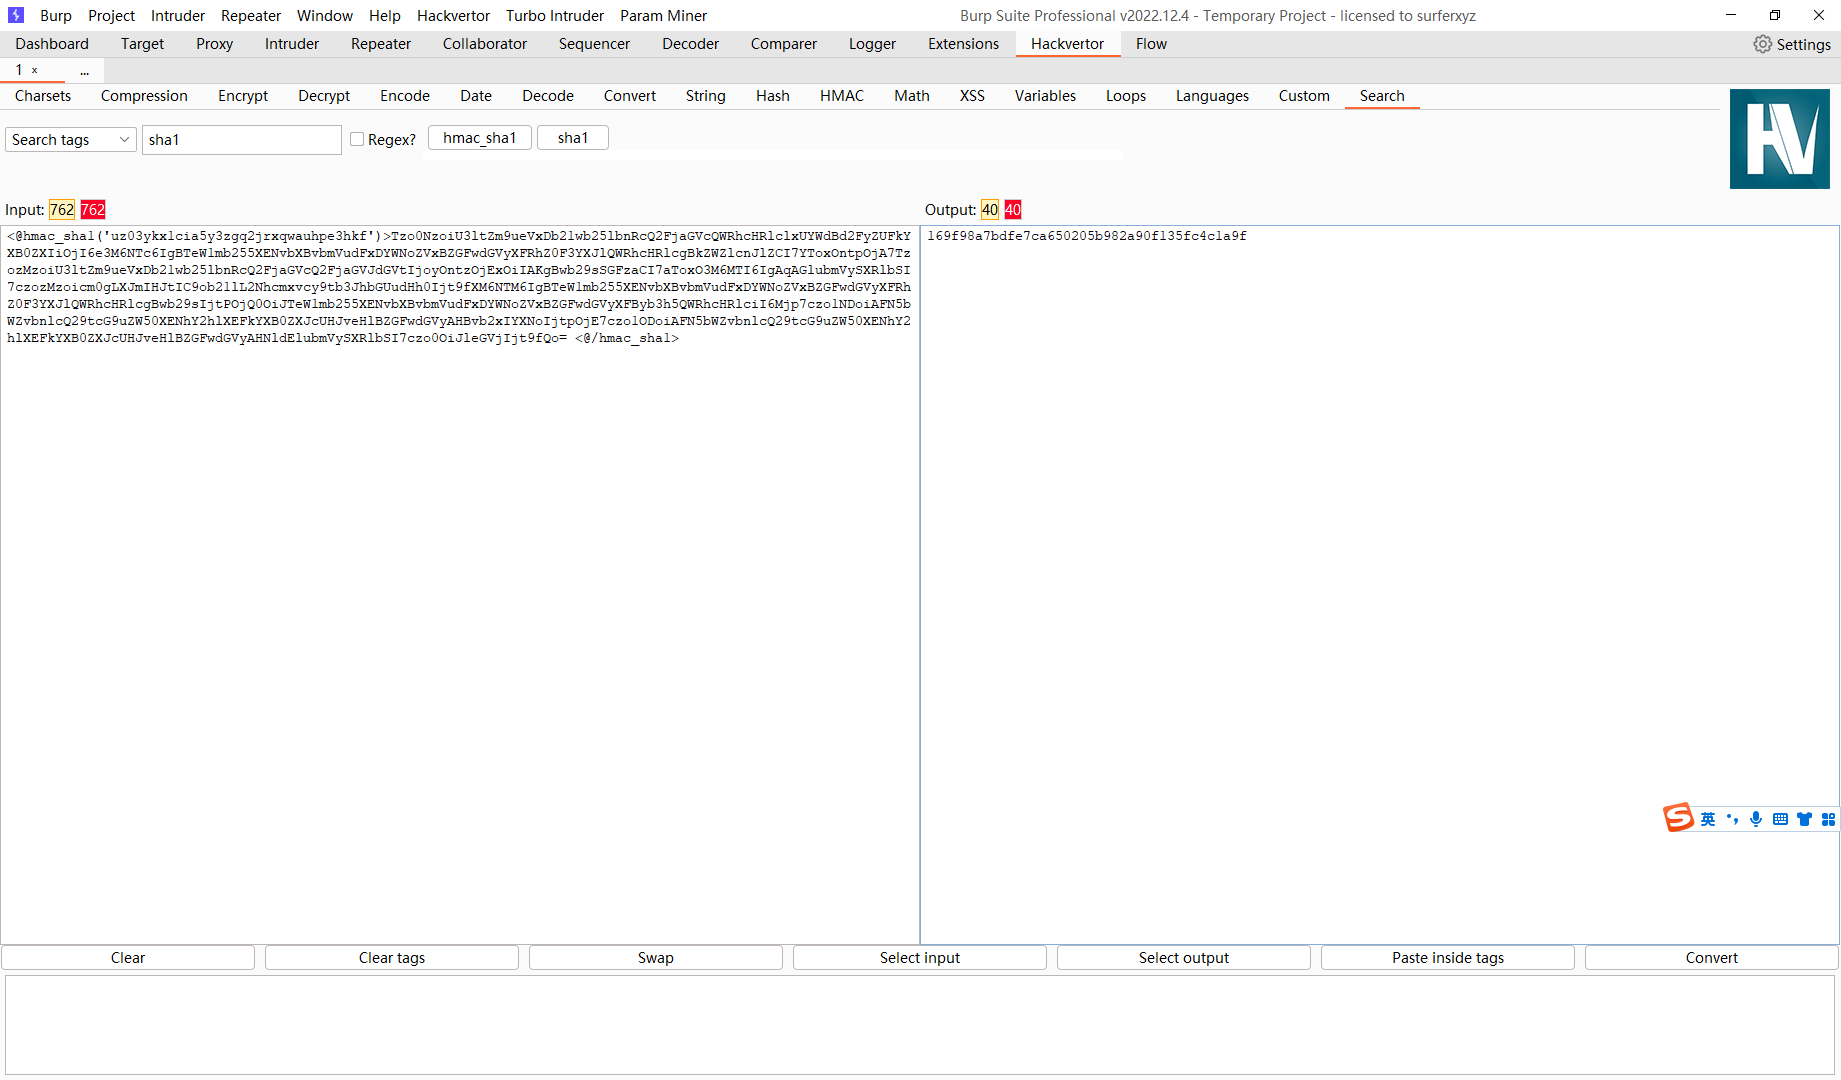
Task: Open the Burp menu
Action: pos(56,15)
